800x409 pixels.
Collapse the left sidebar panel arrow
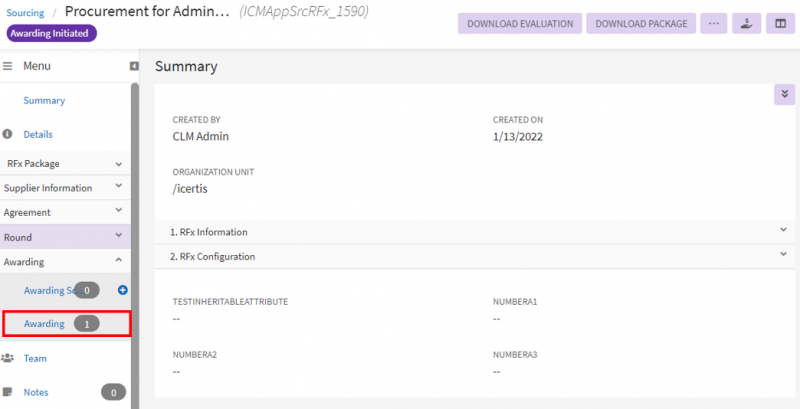134,66
